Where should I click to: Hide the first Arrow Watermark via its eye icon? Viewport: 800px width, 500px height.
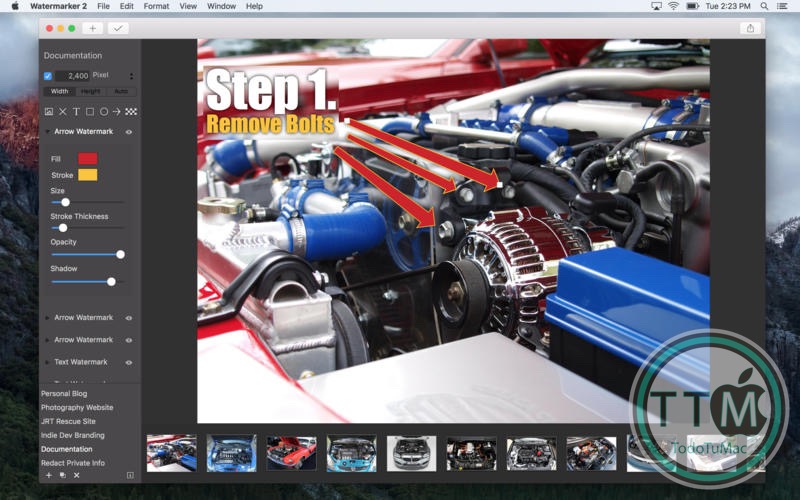pos(129,132)
